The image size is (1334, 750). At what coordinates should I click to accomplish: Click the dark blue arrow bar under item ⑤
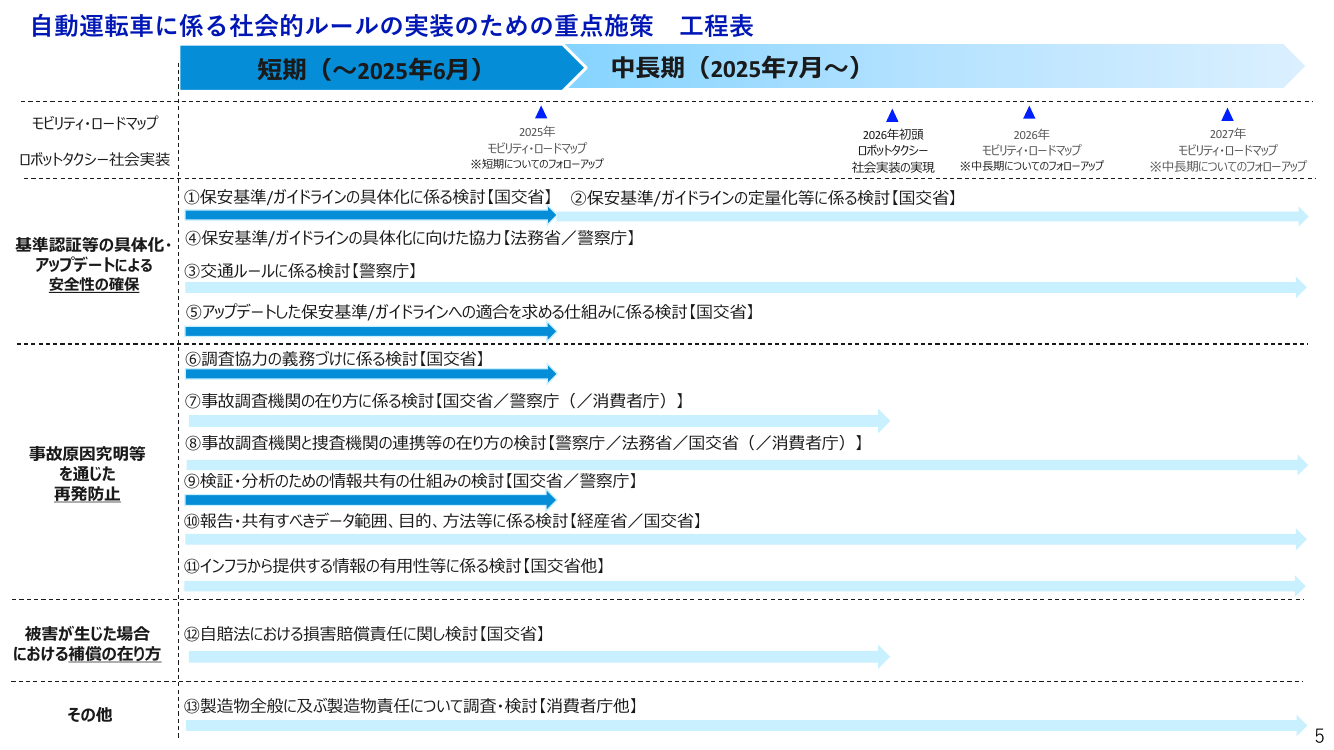pos(371,329)
